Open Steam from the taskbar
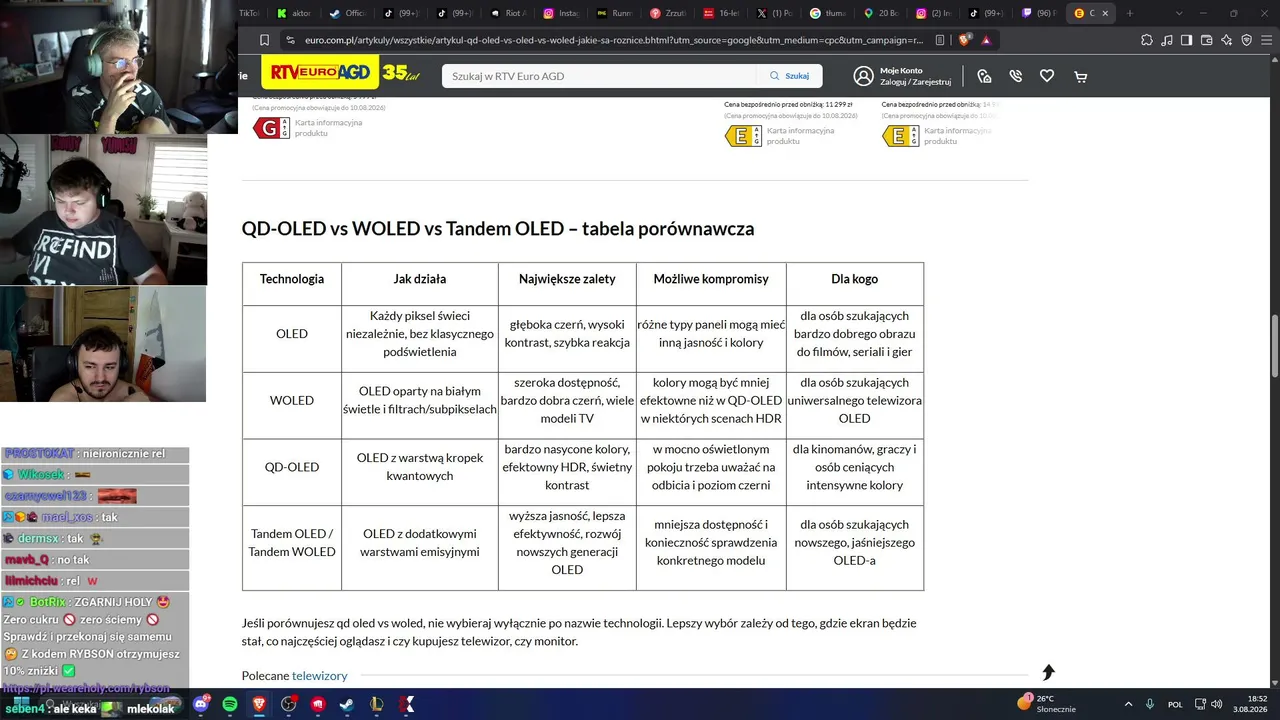This screenshot has width=1280, height=720. 348,704
